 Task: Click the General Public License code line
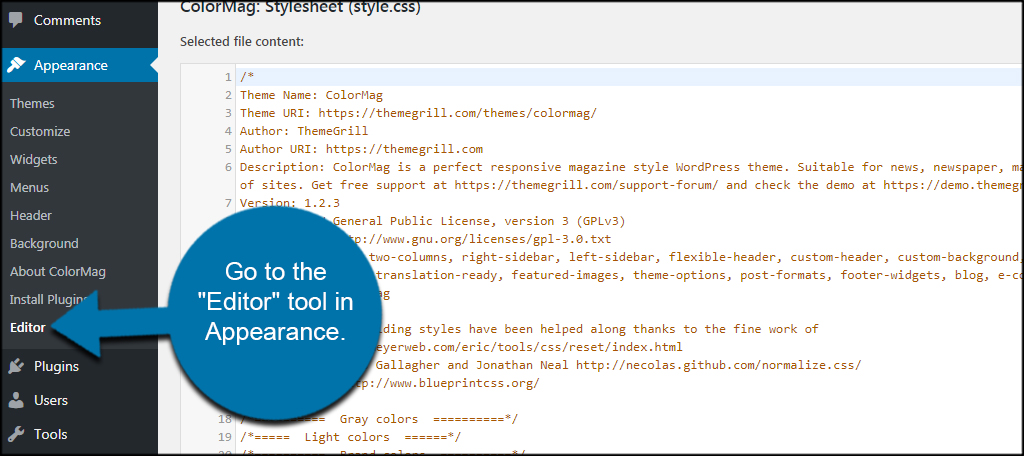click(479, 221)
